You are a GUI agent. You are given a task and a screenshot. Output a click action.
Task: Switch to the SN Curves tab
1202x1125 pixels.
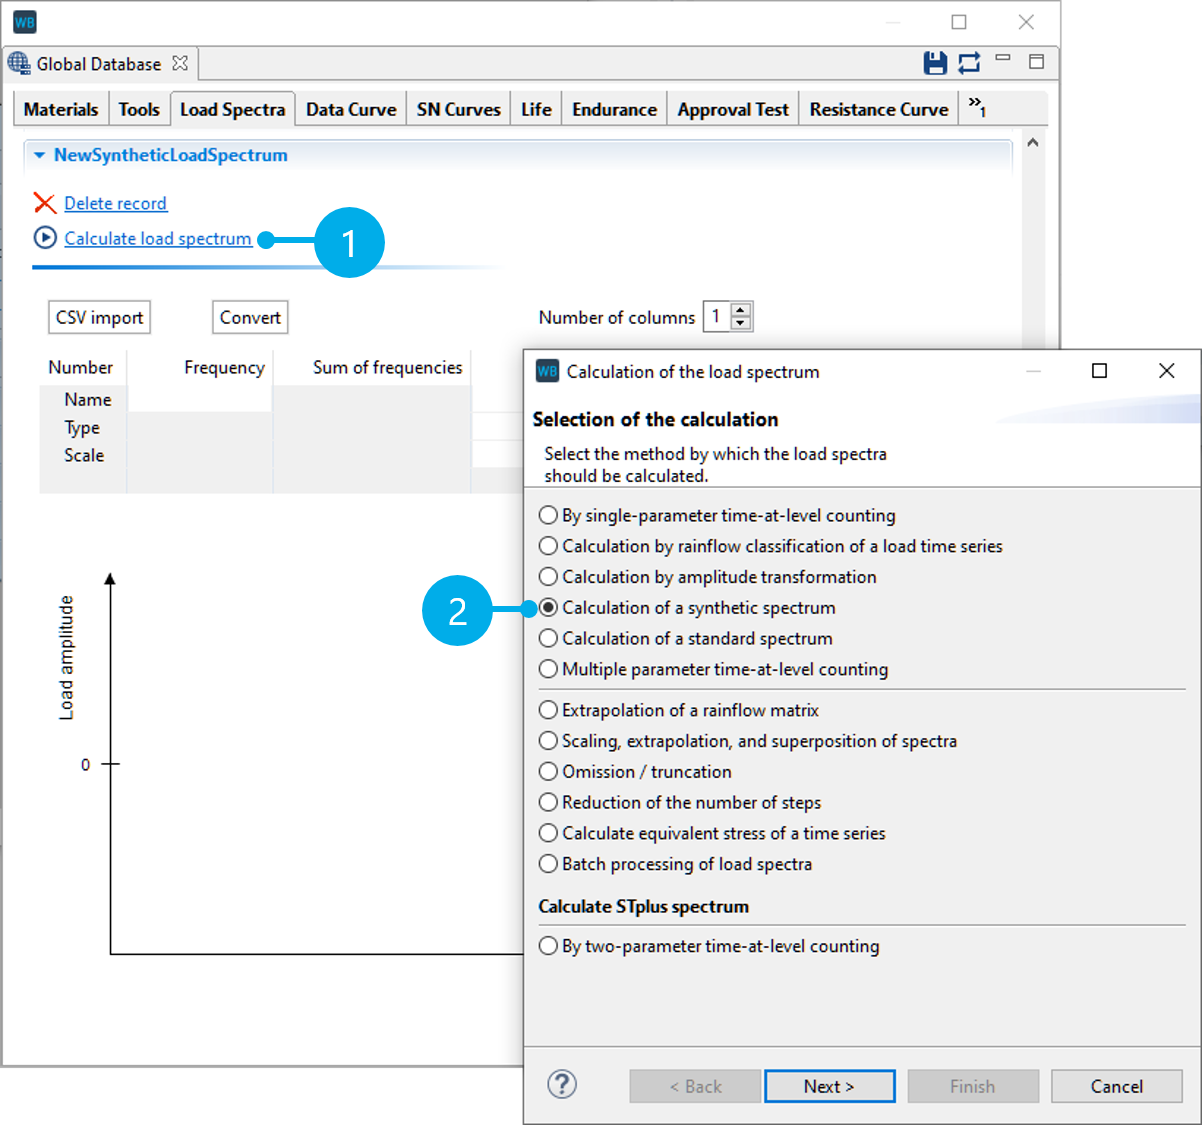(x=457, y=108)
